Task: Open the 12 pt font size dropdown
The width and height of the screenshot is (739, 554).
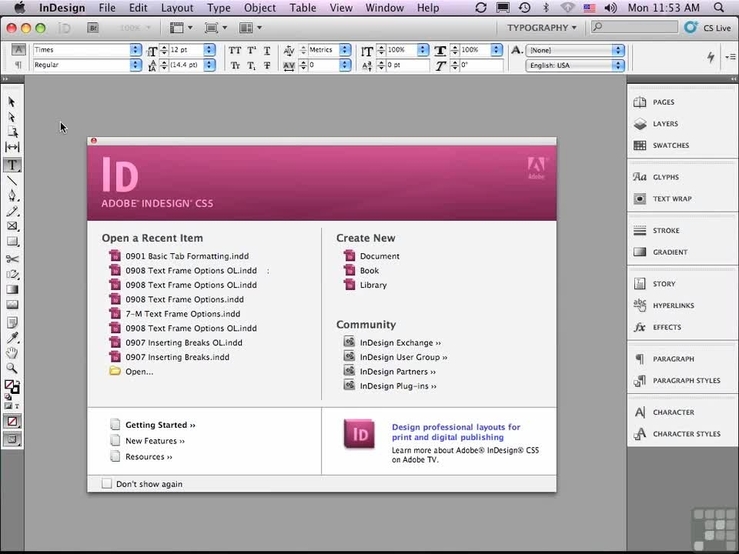Action: tap(210, 50)
